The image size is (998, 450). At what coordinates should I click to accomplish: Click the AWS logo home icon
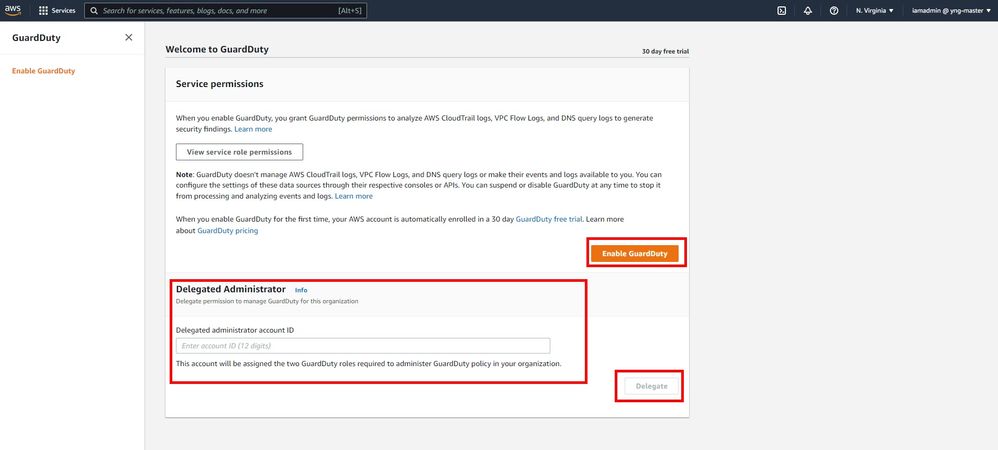[13, 10]
